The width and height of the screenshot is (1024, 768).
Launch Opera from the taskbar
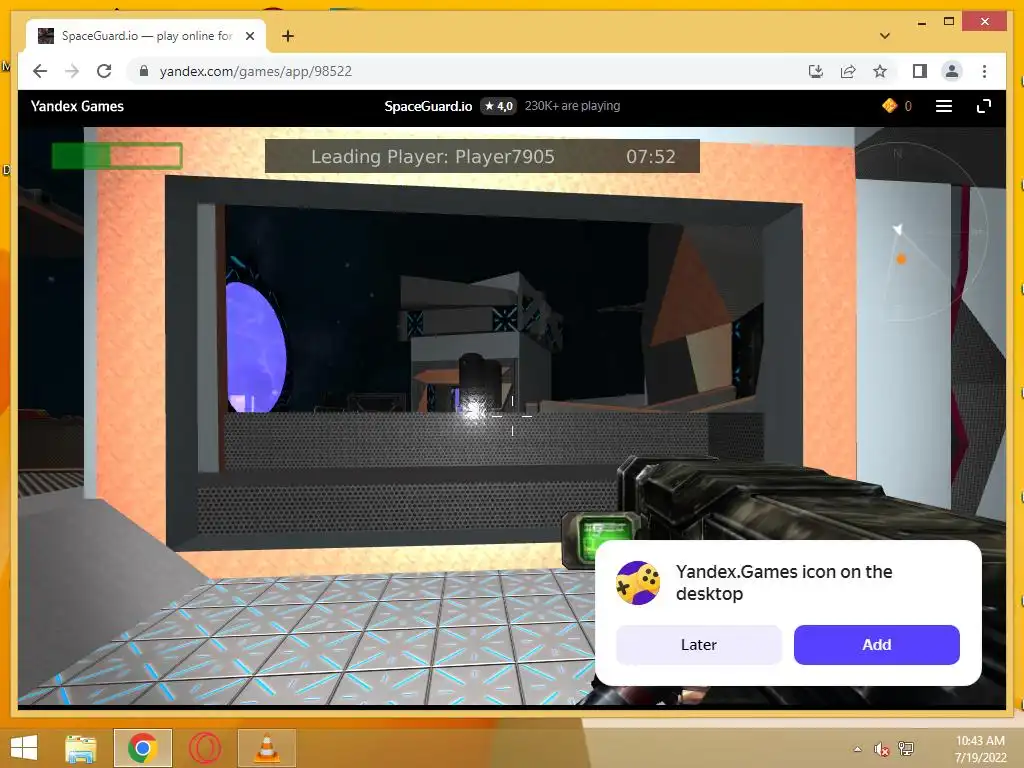pyautogui.click(x=204, y=748)
